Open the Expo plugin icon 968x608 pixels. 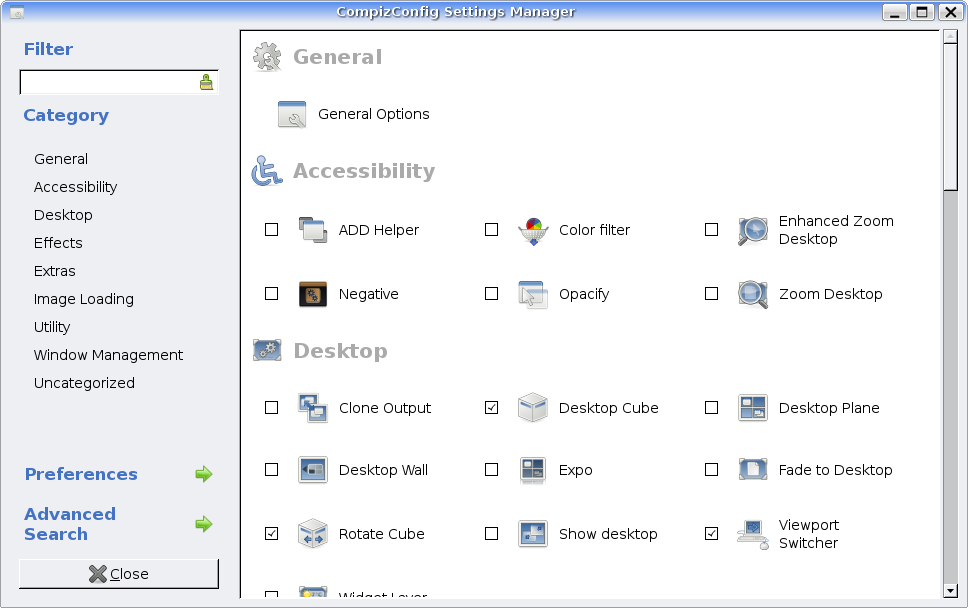point(532,470)
